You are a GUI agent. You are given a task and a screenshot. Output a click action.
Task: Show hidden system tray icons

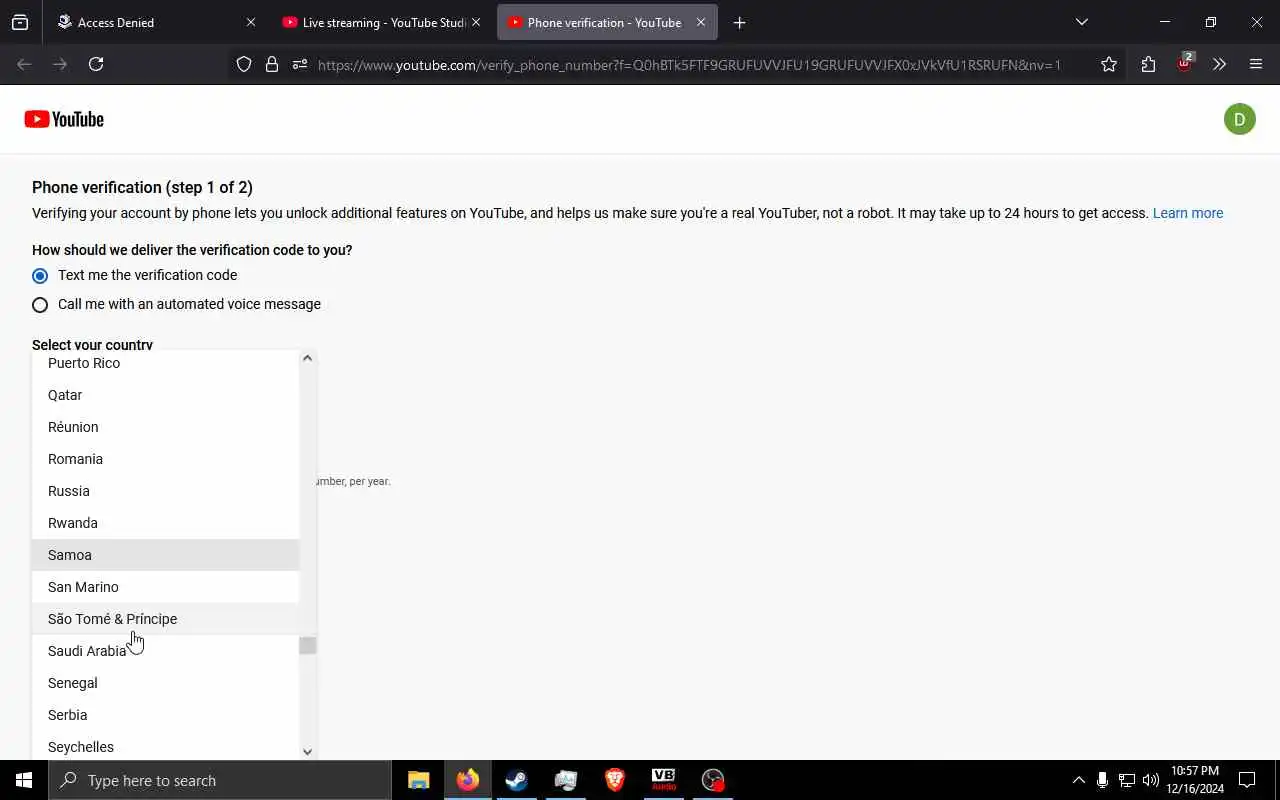click(1078, 780)
